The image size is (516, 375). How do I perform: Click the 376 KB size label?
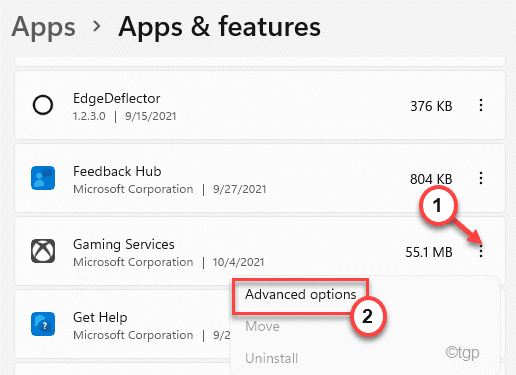(431, 106)
